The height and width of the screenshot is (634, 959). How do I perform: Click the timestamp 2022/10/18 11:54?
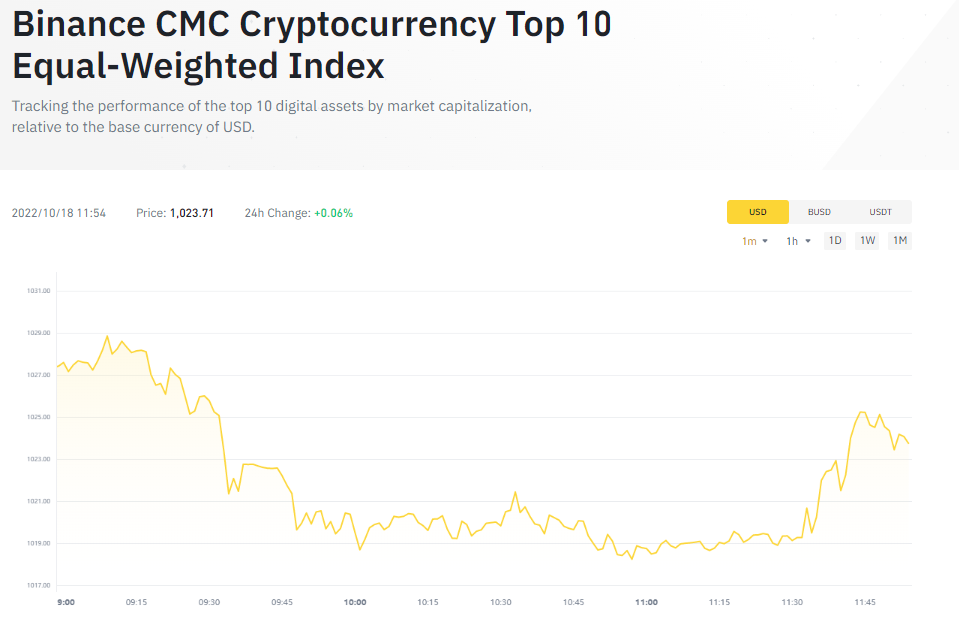(x=59, y=212)
